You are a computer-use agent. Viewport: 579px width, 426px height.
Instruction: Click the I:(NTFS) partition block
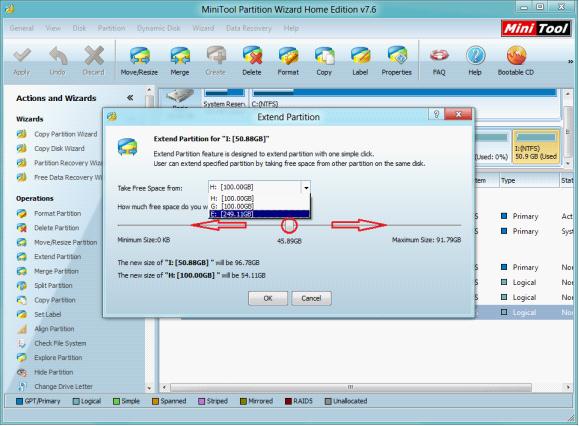pyautogui.click(x=536, y=147)
